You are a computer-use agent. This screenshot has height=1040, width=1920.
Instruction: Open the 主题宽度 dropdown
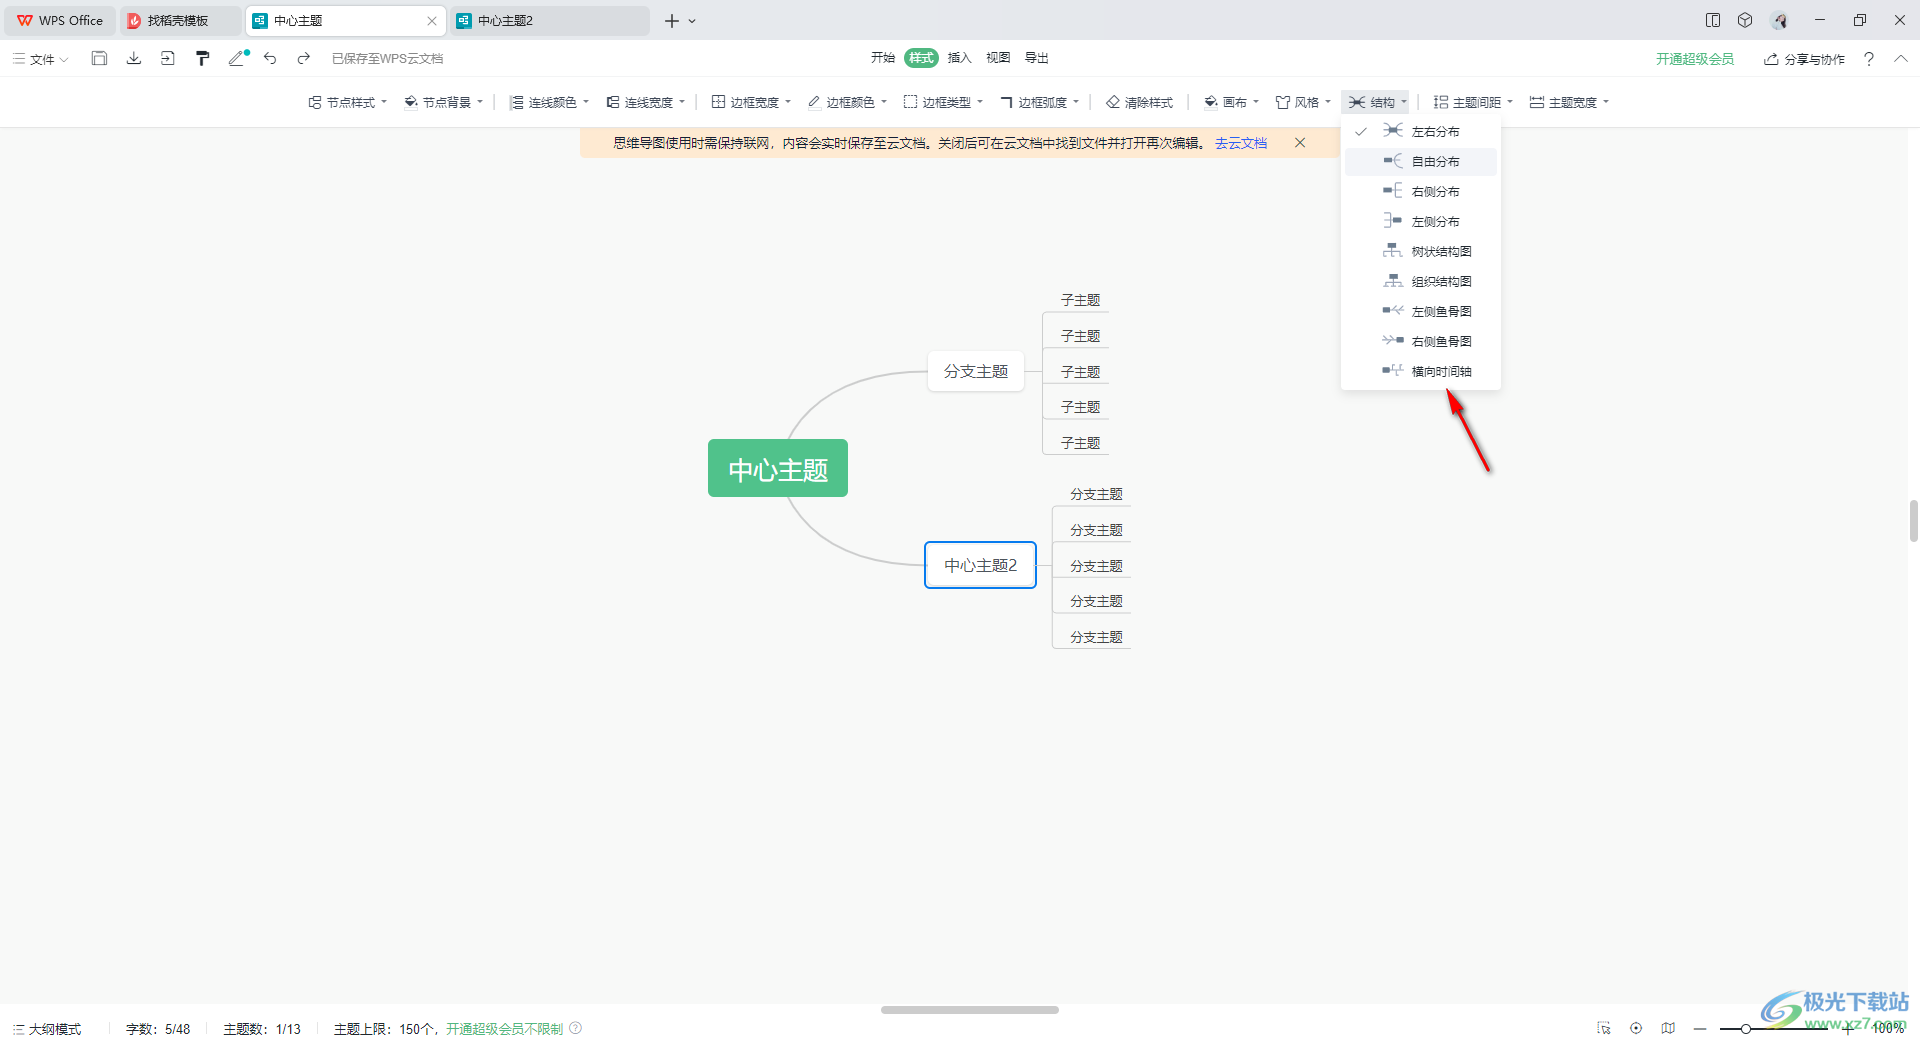pyautogui.click(x=1569, y=102)
